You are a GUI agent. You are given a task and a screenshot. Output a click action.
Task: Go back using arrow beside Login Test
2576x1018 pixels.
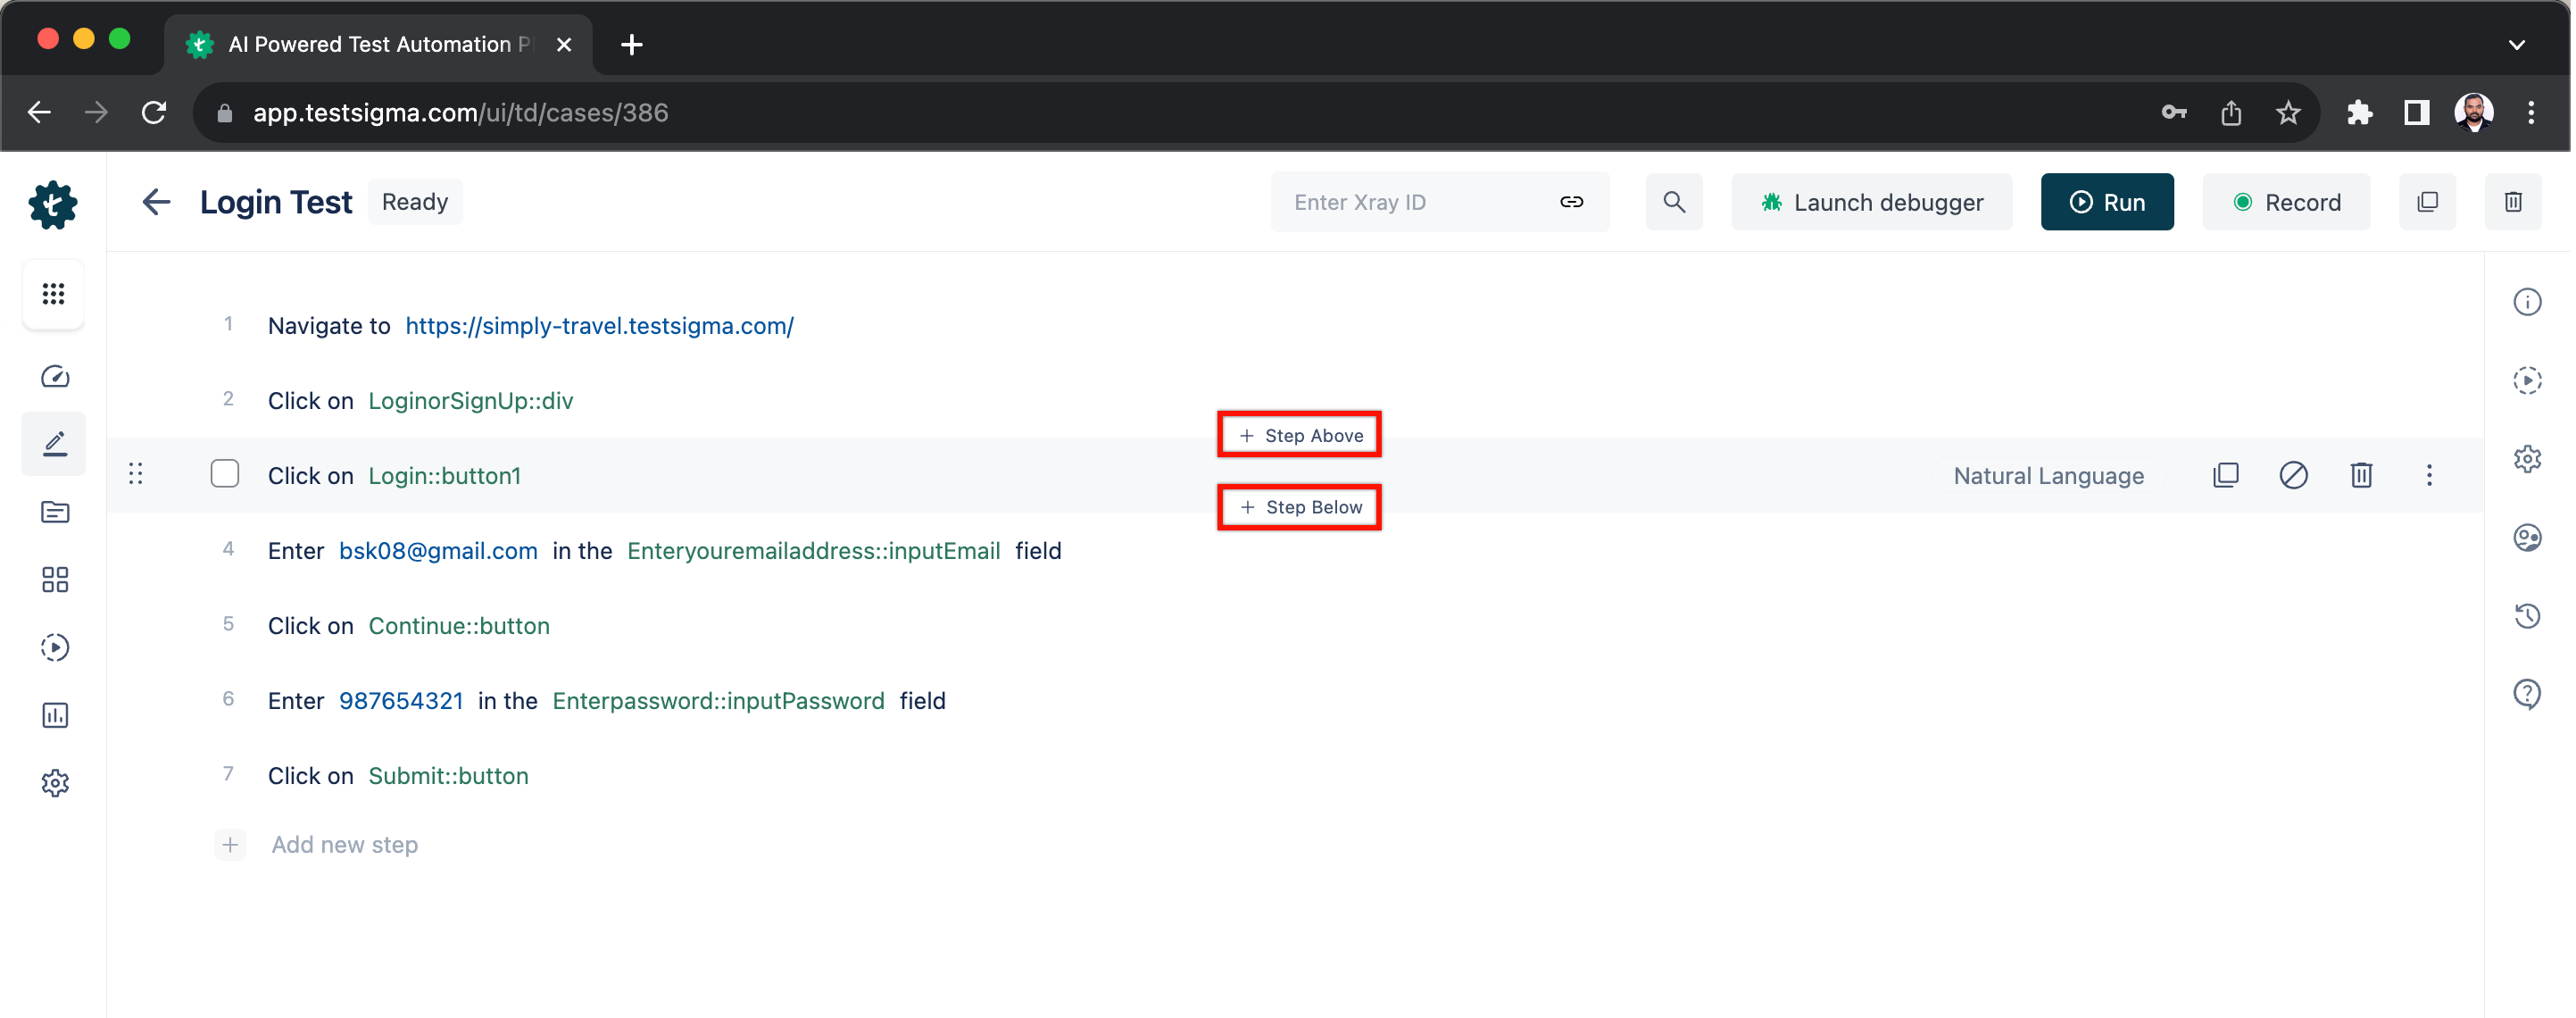156,202
